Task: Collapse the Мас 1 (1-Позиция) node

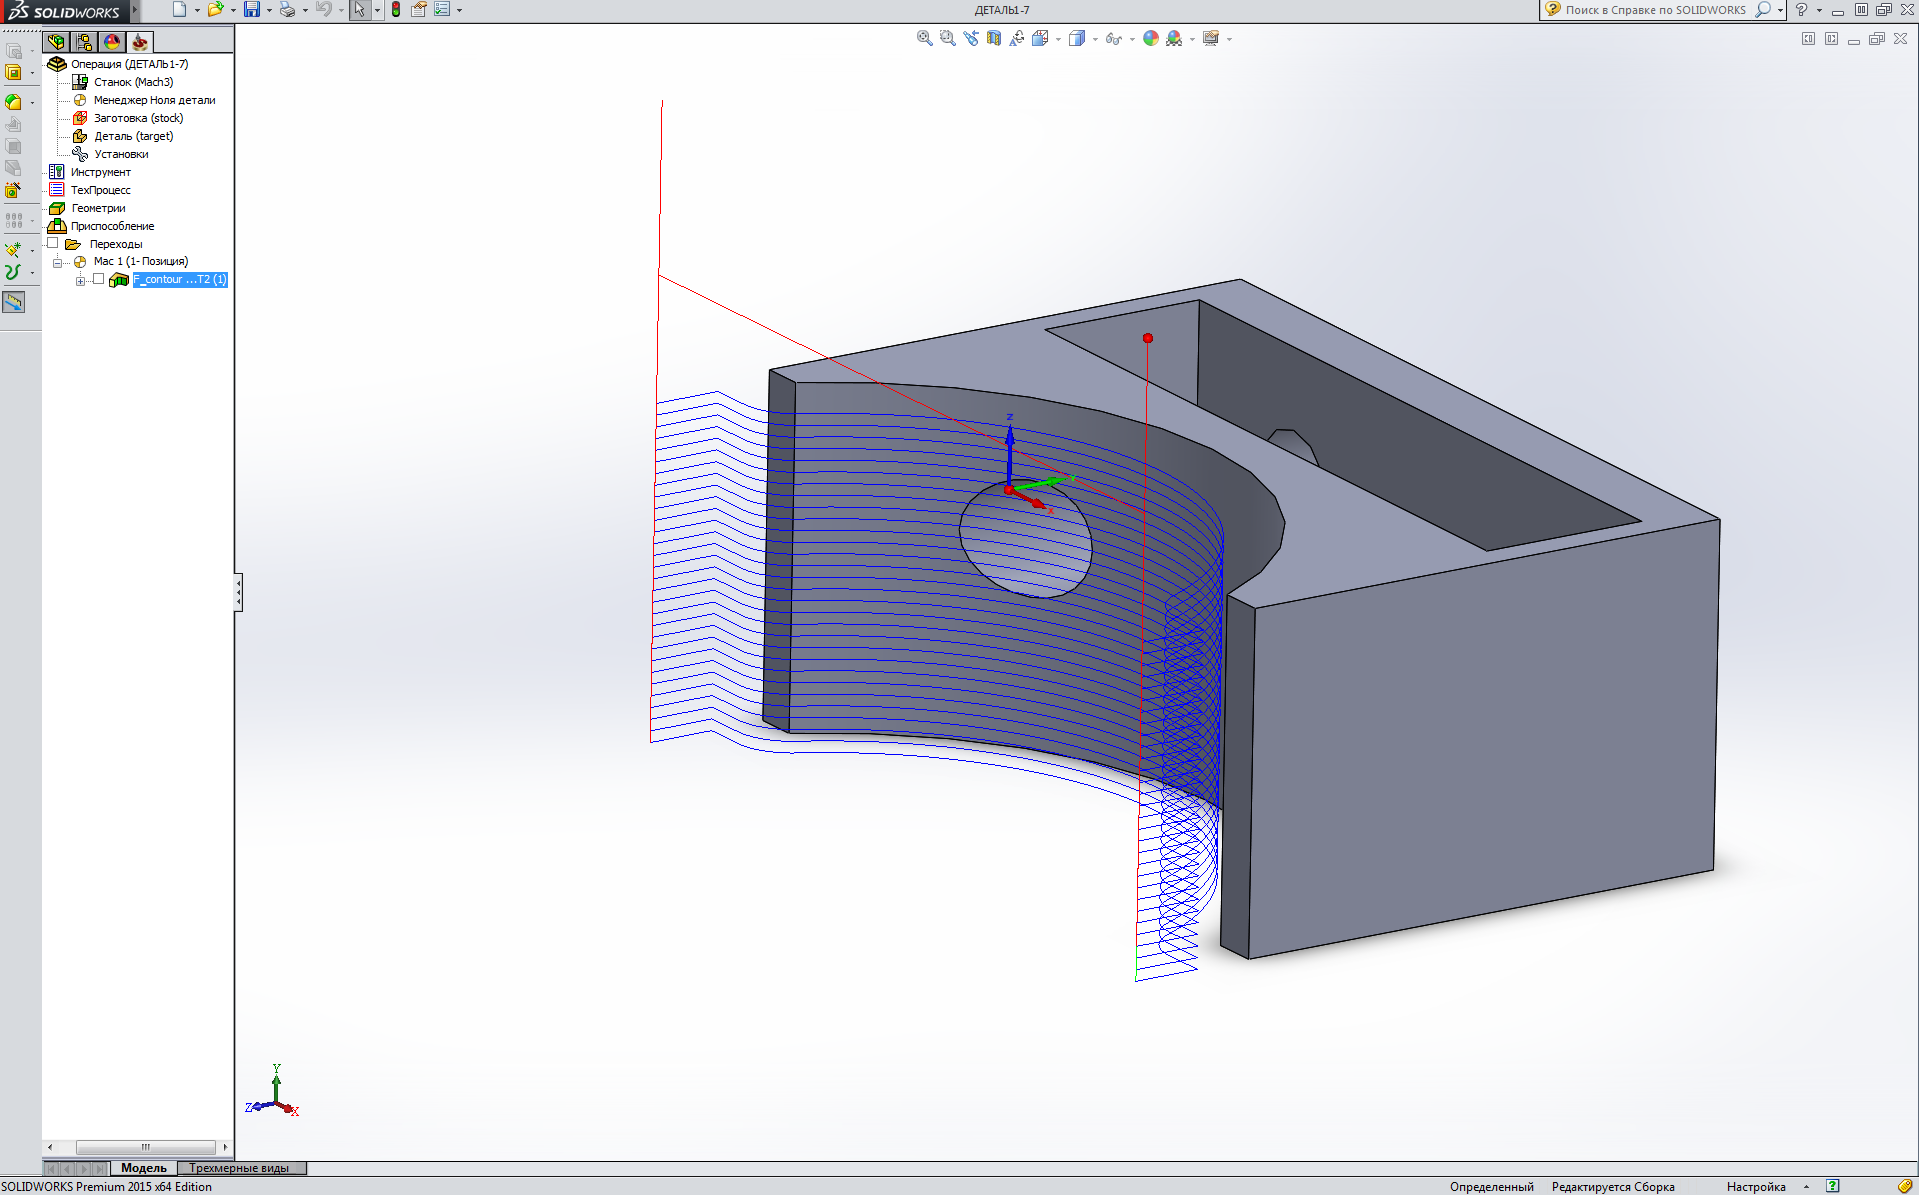Action: (57, 262)
